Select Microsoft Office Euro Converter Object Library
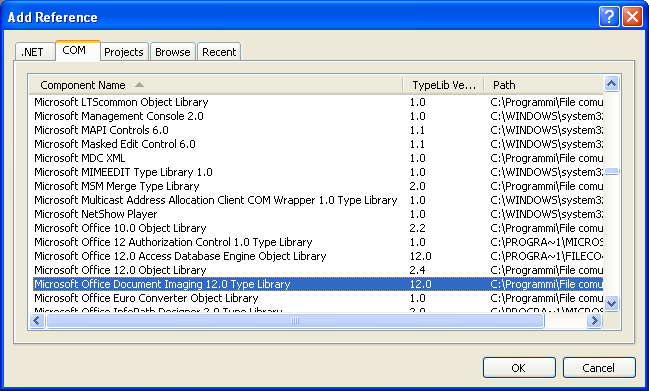649x391 pixels. tap(318, 298)
